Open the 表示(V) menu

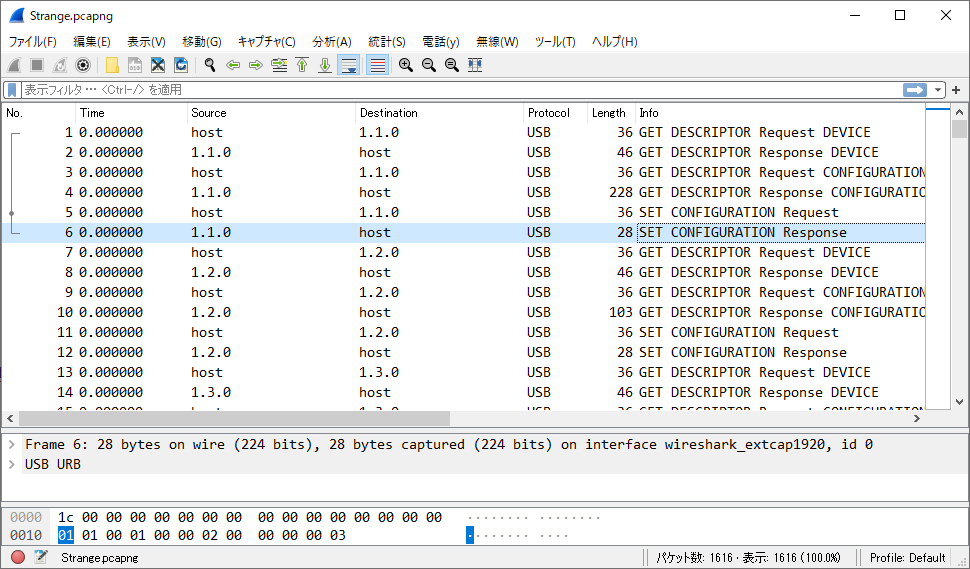point(146,41)
